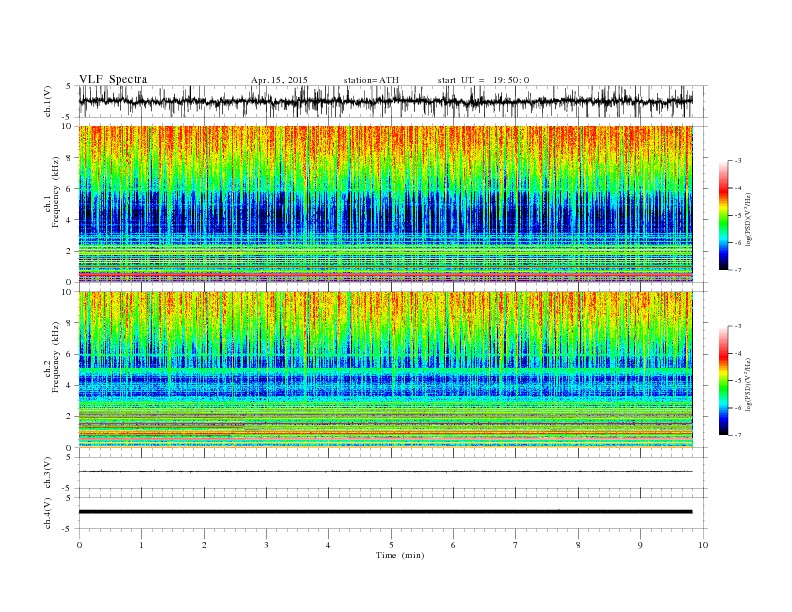The width and height of the screenshot is (792, 612).
Task: Click time axis tick label "1"
Action: [141, 545]
